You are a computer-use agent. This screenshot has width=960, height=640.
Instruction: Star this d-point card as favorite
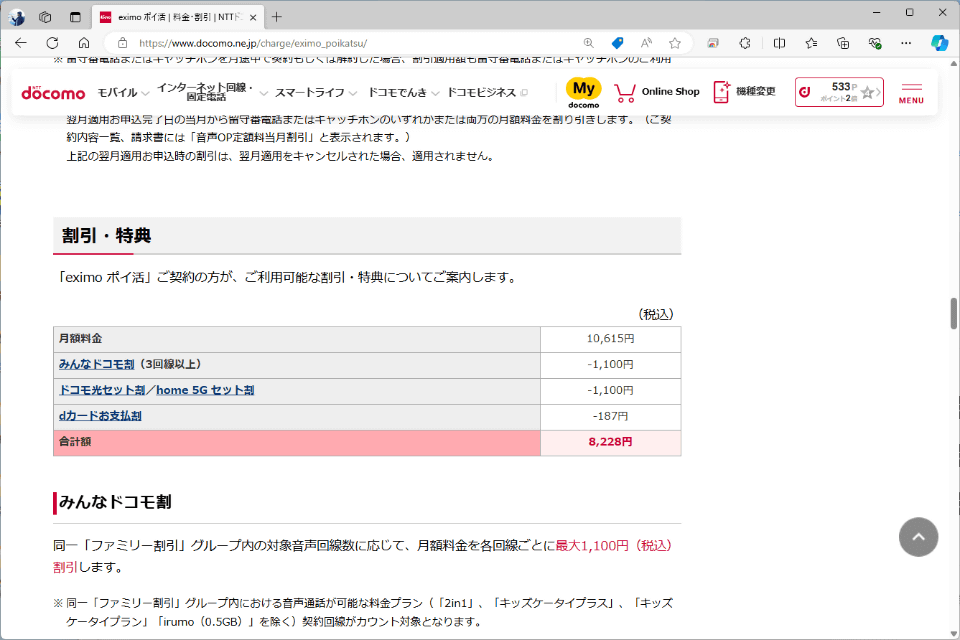click(x=868, y=91)
